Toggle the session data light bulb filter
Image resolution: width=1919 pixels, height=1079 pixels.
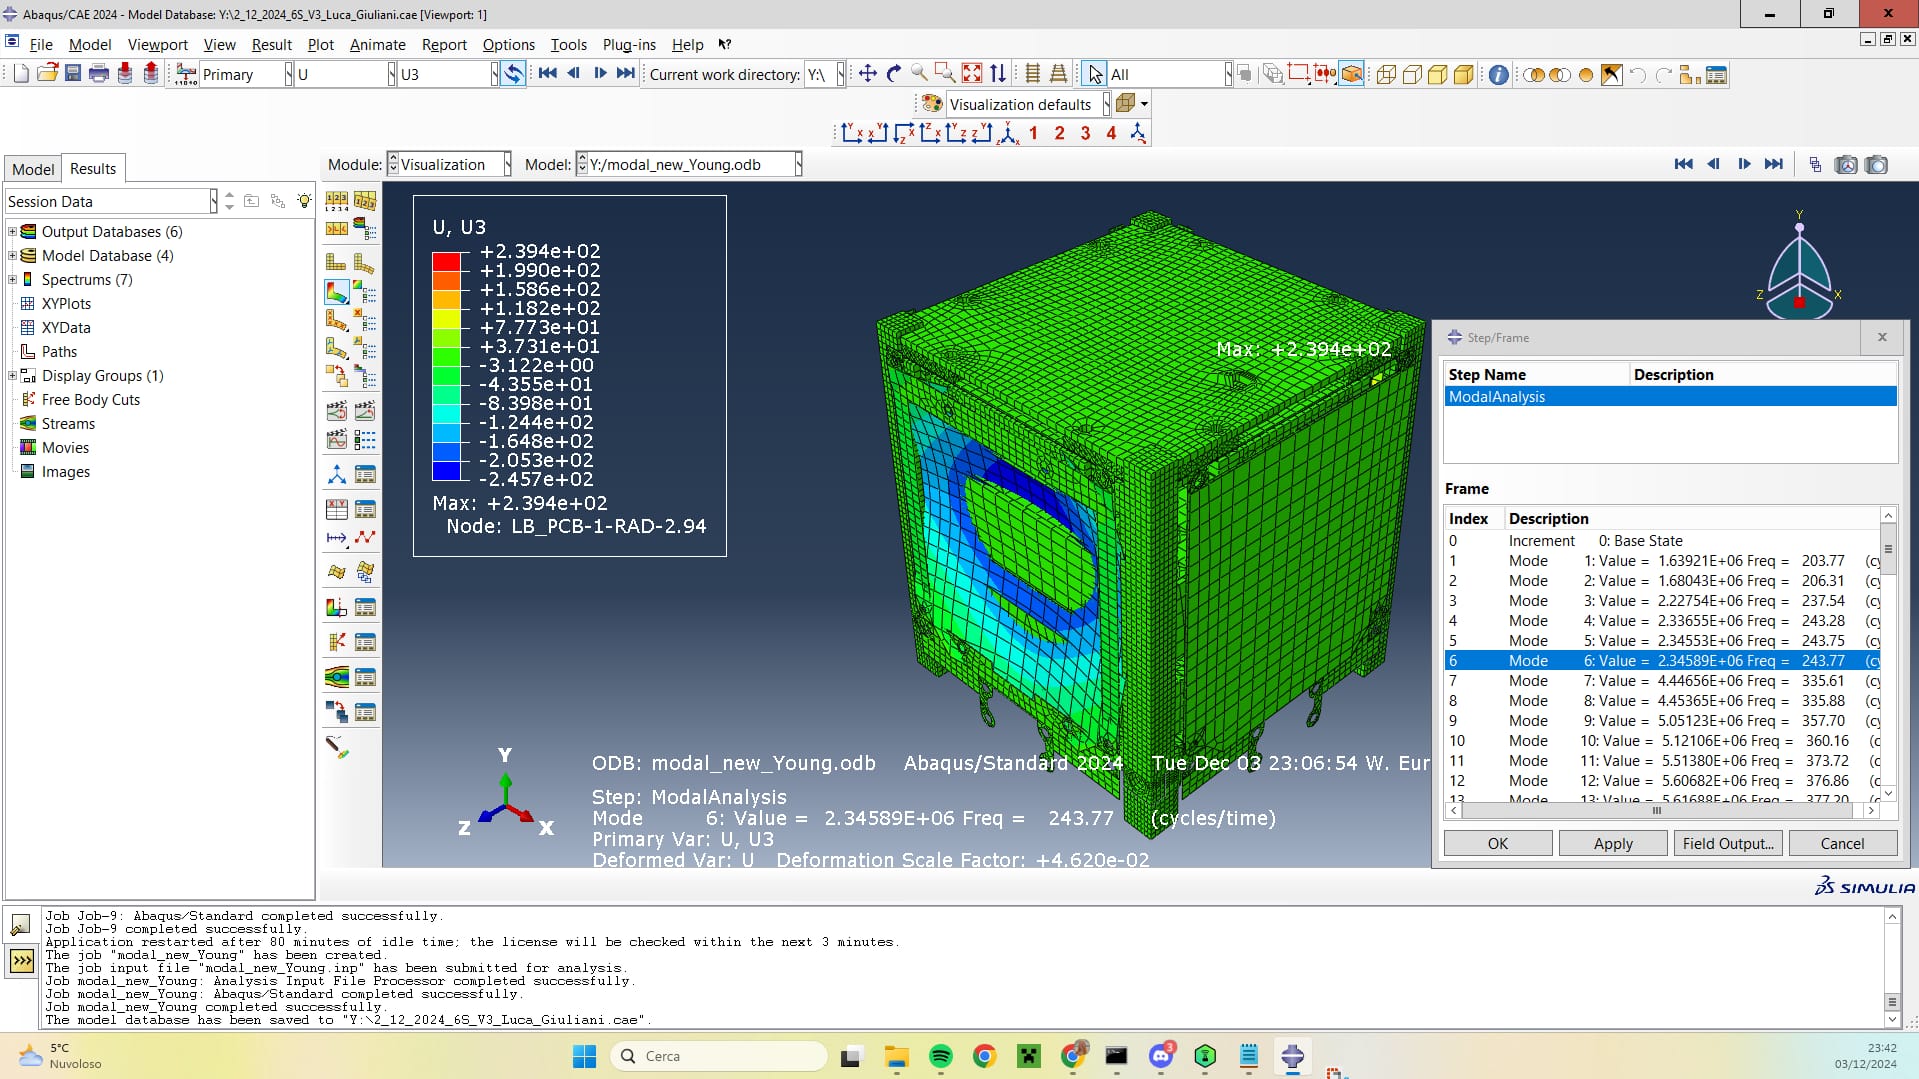coord(304,201)
